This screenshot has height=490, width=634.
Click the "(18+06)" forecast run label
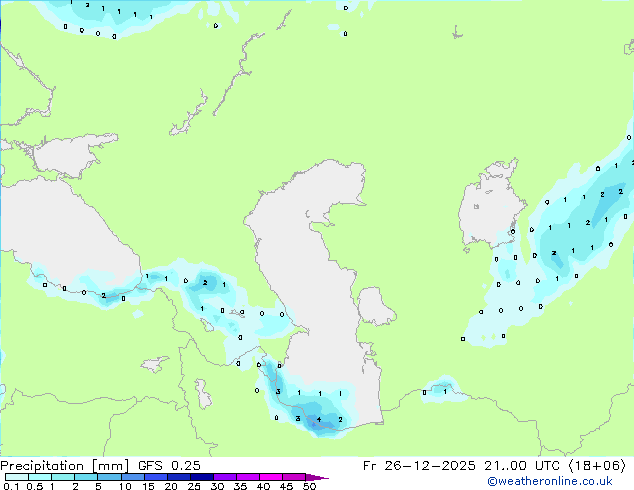597,466
